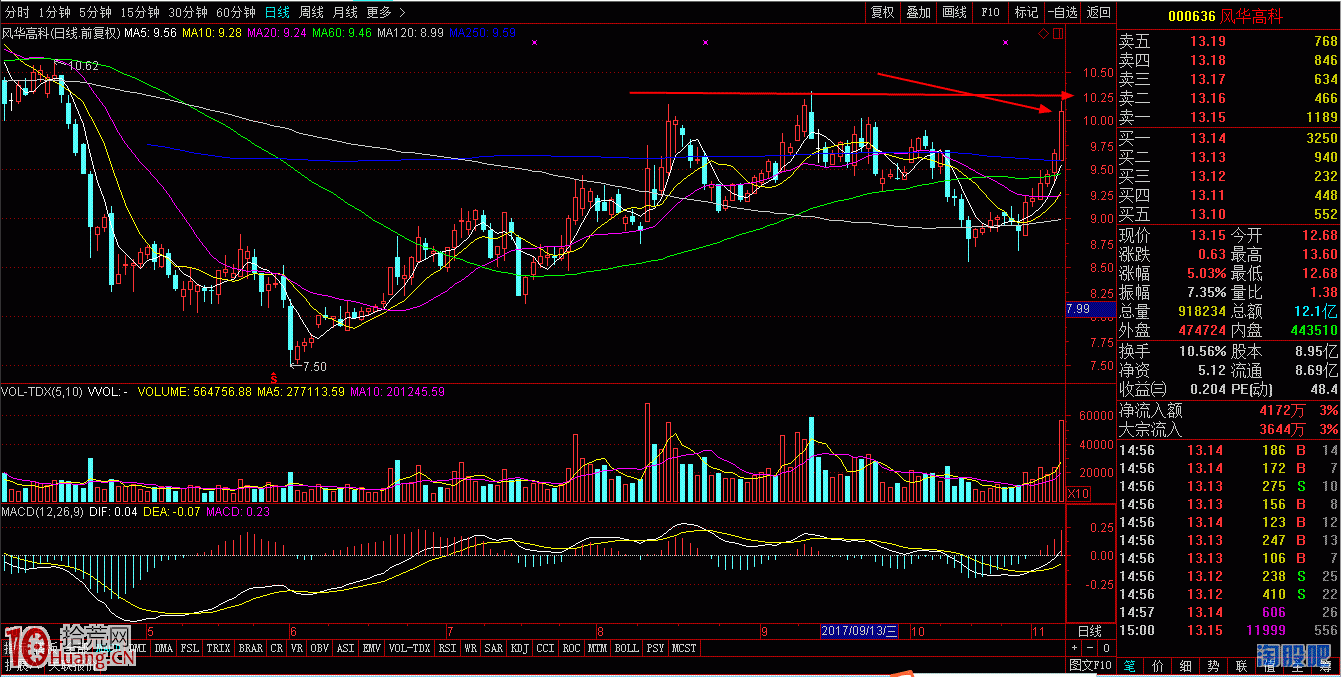Select the 30分钟 period
The width and height of the screenshot is (1342, 677).
[x=188, y=12]
